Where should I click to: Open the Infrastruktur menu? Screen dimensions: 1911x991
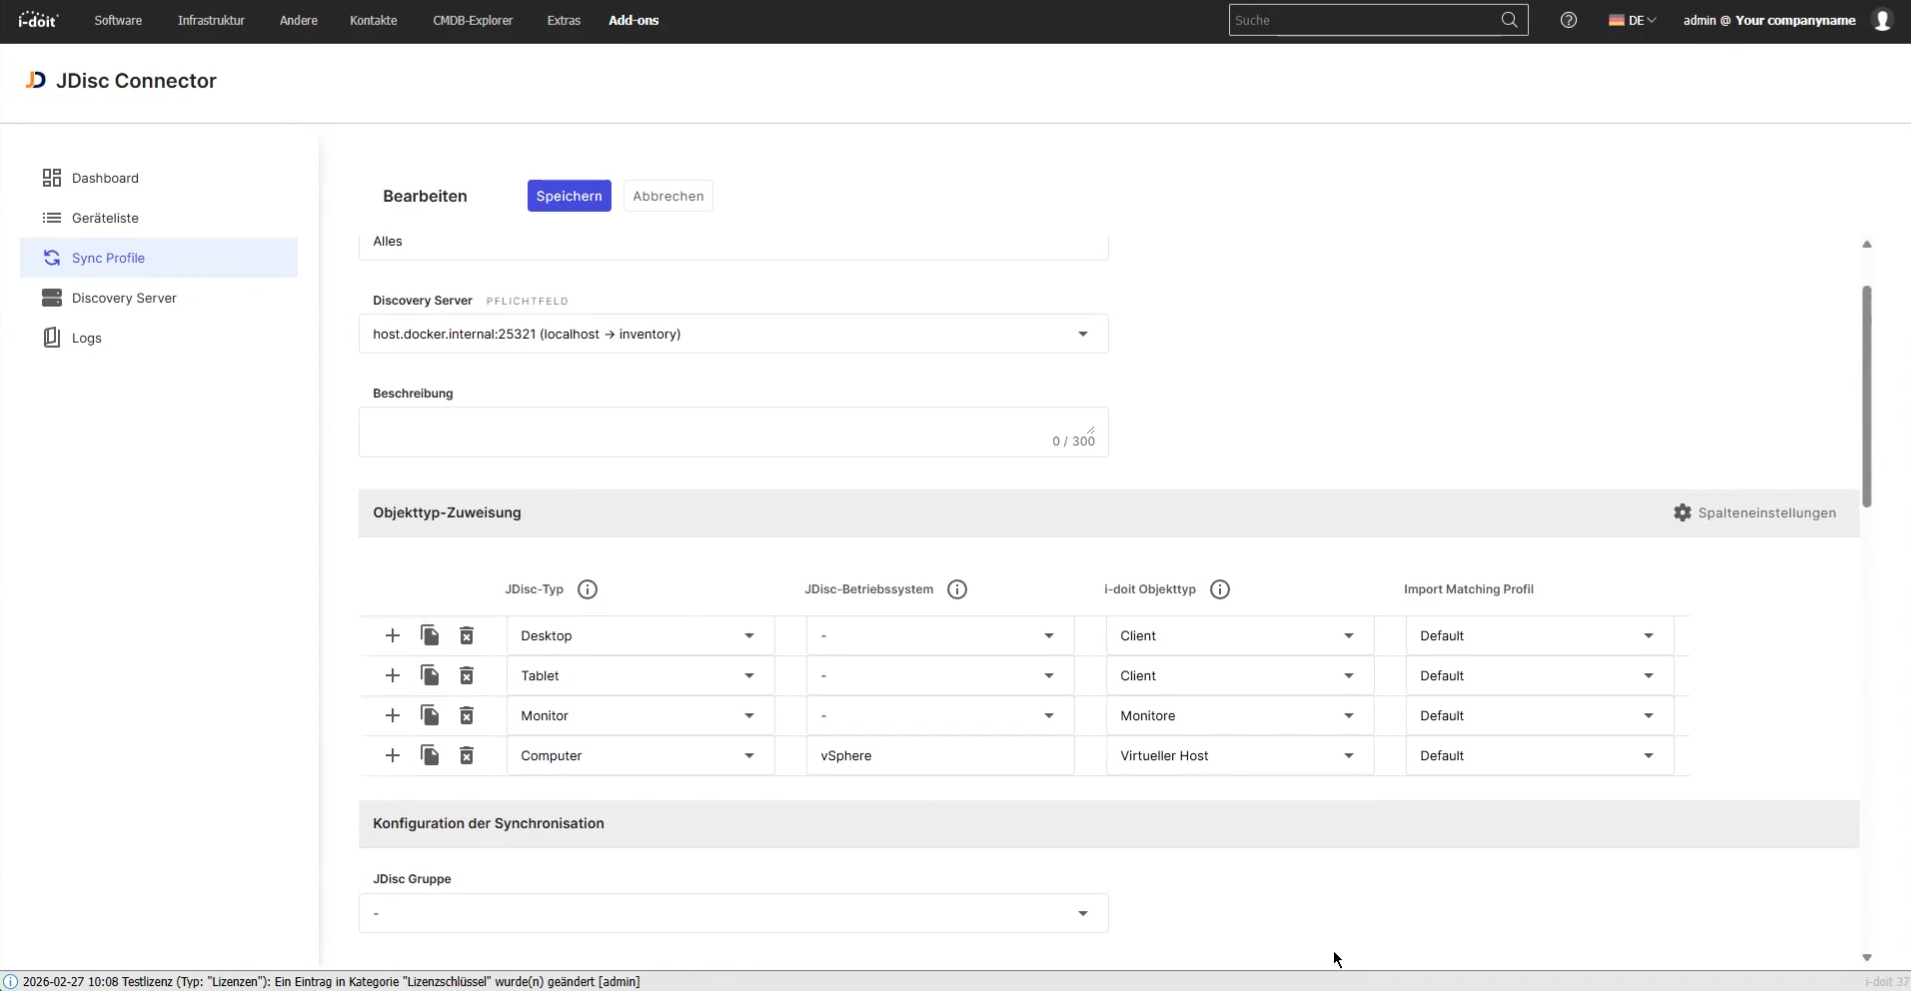click(x=211, y=20)
